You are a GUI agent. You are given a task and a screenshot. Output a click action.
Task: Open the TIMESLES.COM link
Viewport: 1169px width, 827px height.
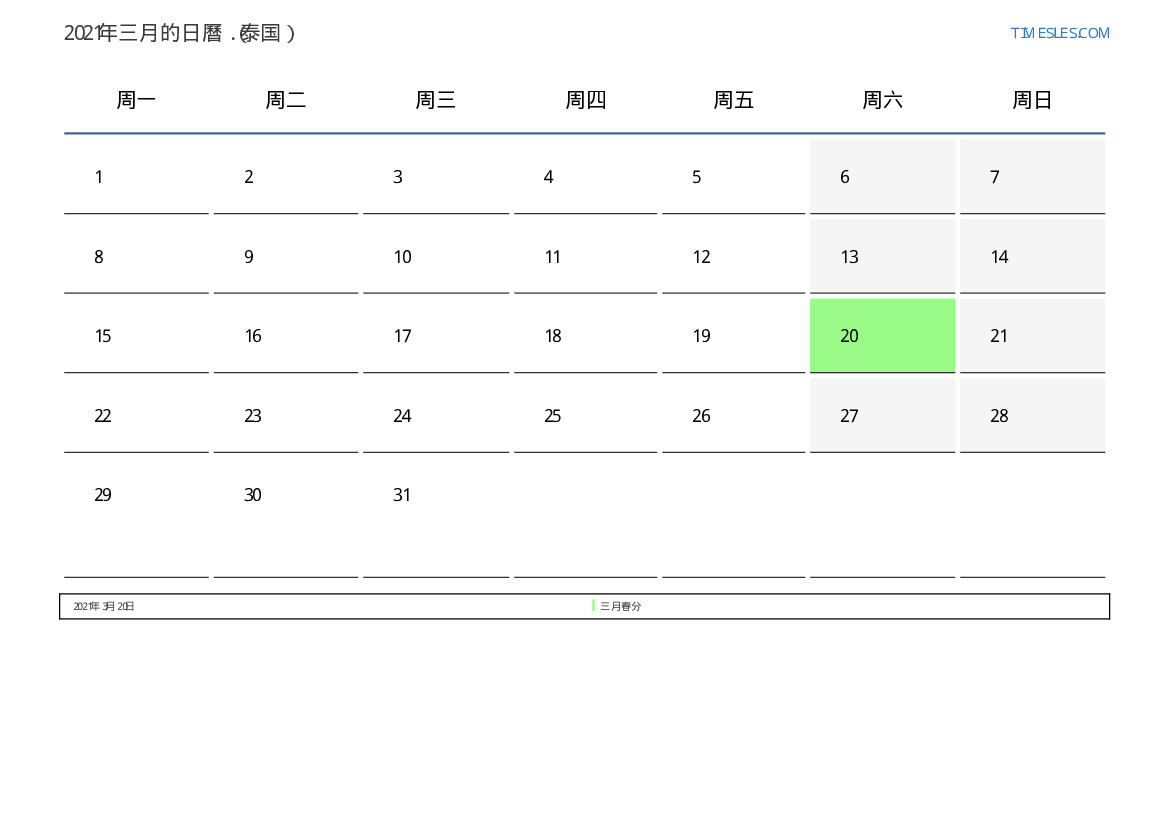click(x=1059, y=33)
